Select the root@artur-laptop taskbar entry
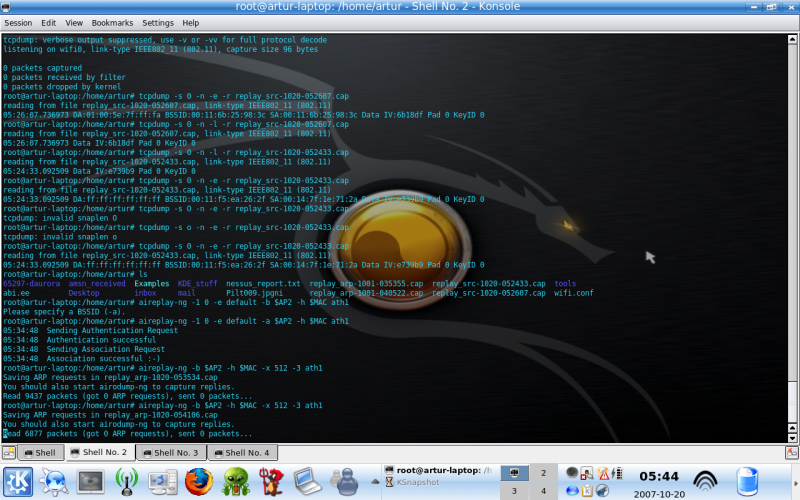800x500 pixels. [439, 470]
